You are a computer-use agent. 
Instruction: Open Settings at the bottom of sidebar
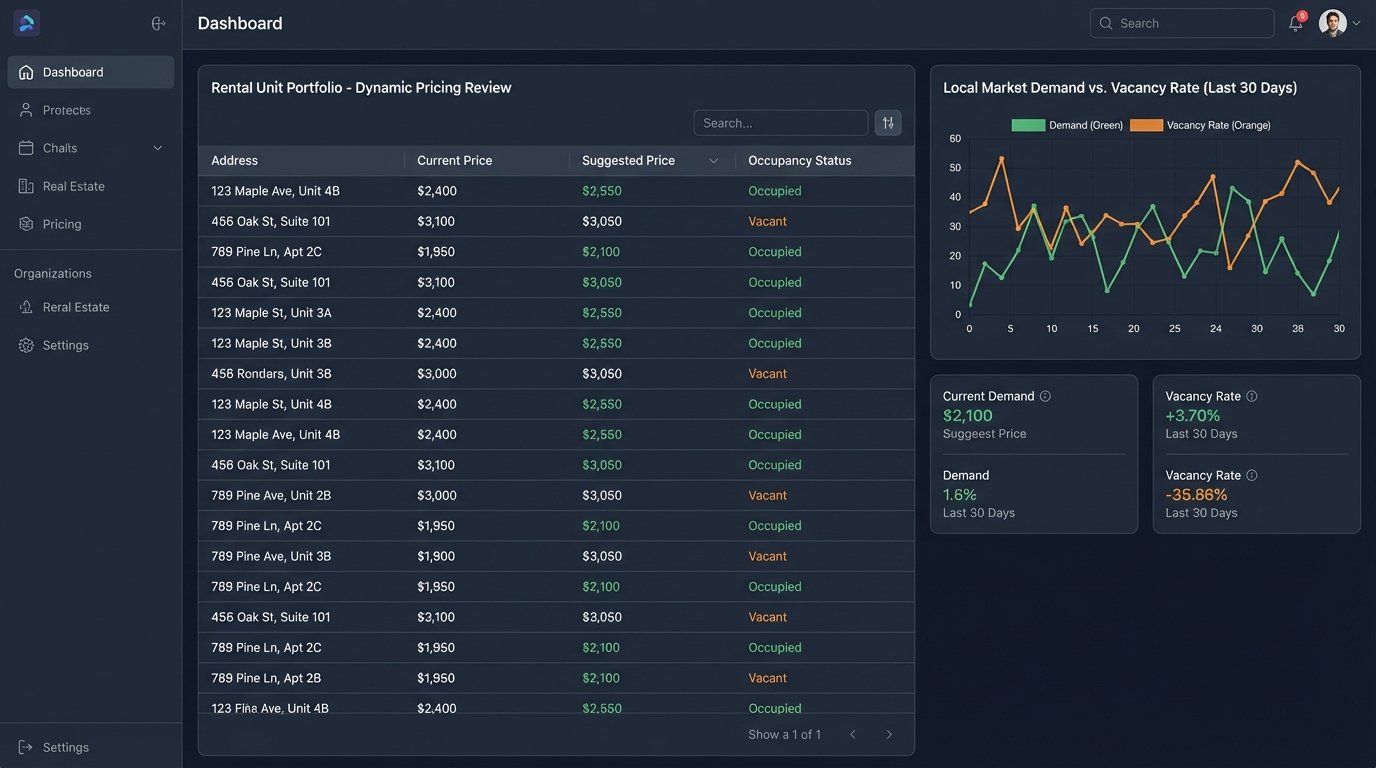pos(65,747)
